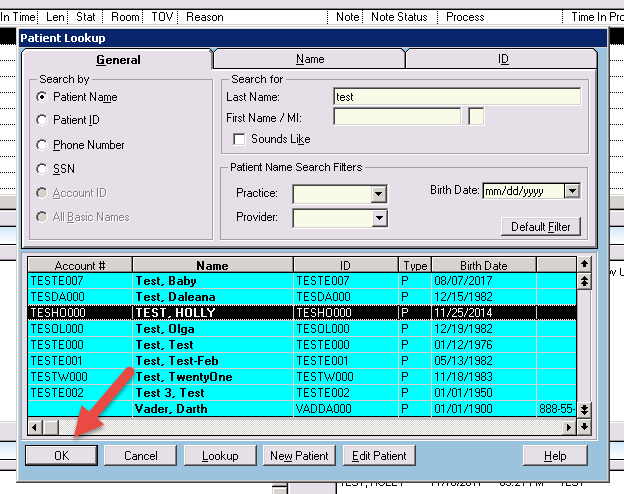This screenshot has width=624, height=494.
Task: Expand the Provider dropdown list
Action: point(378,217)
